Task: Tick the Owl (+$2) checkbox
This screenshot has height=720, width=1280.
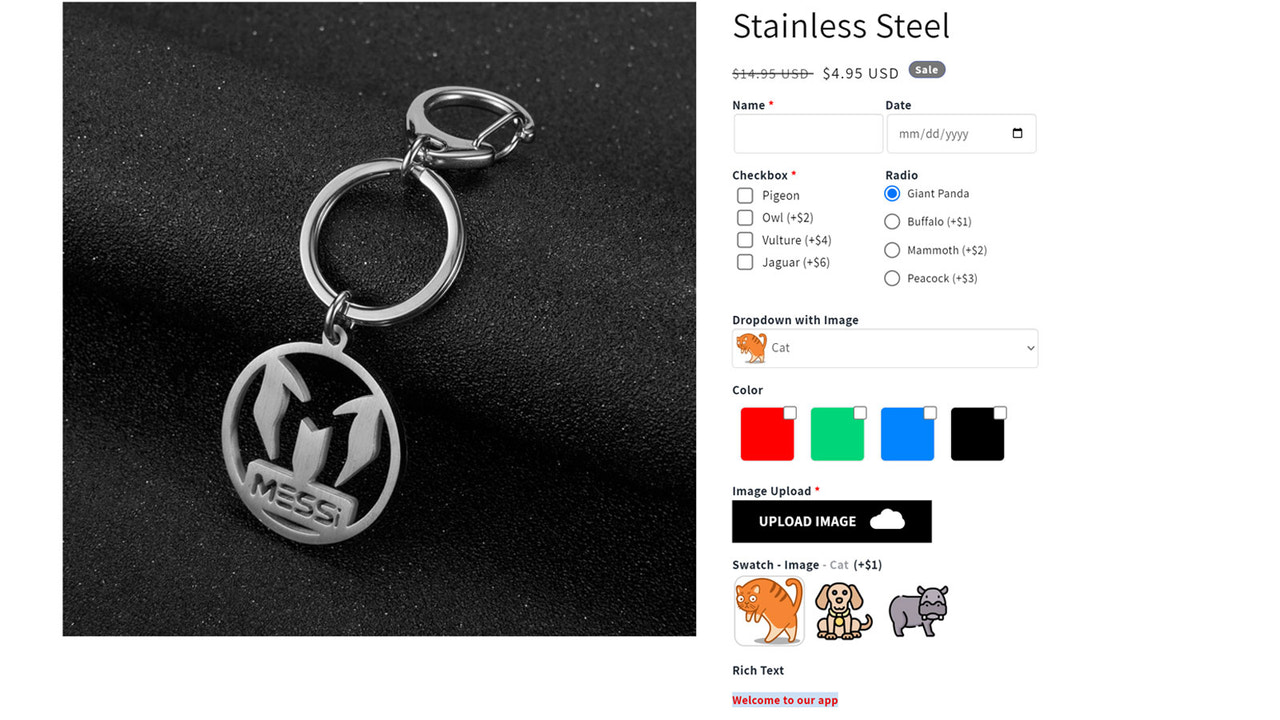Action: tap(745, 218)
